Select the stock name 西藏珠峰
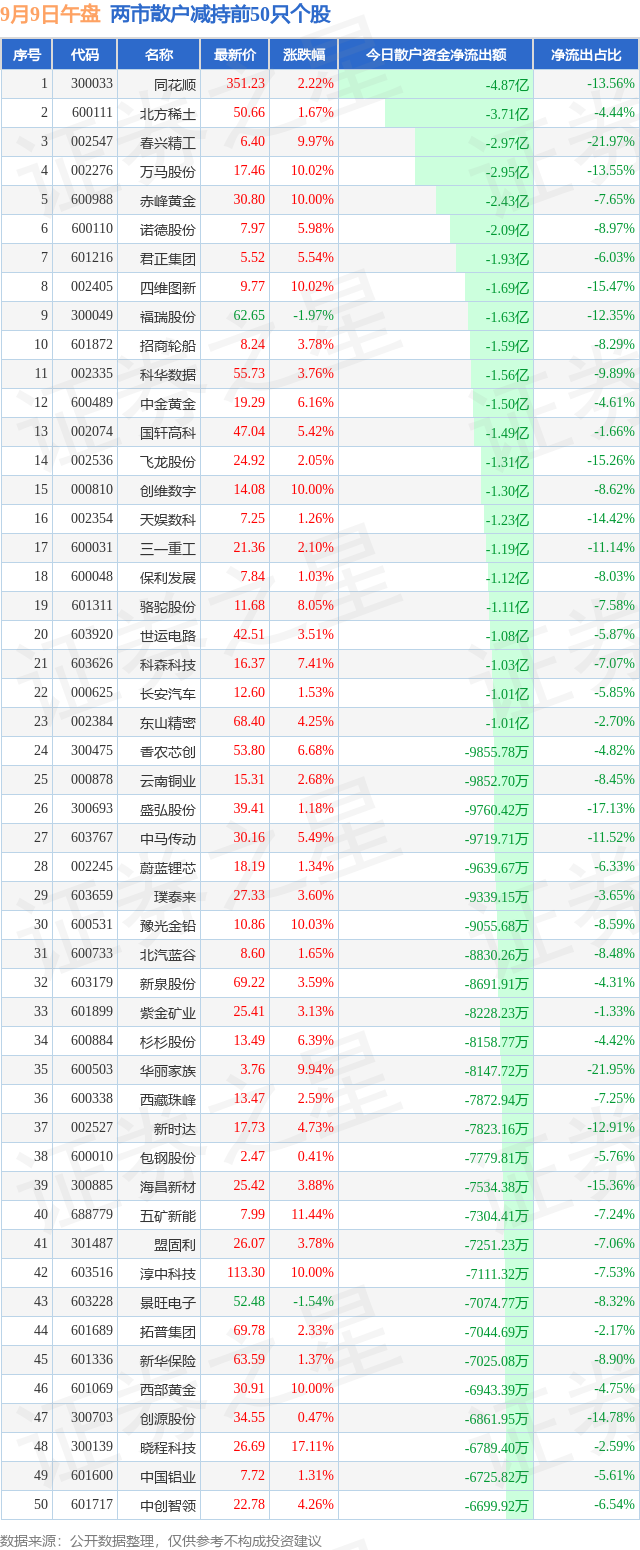The width and height of the screenshot is (640, 1550). (168, 1098)
